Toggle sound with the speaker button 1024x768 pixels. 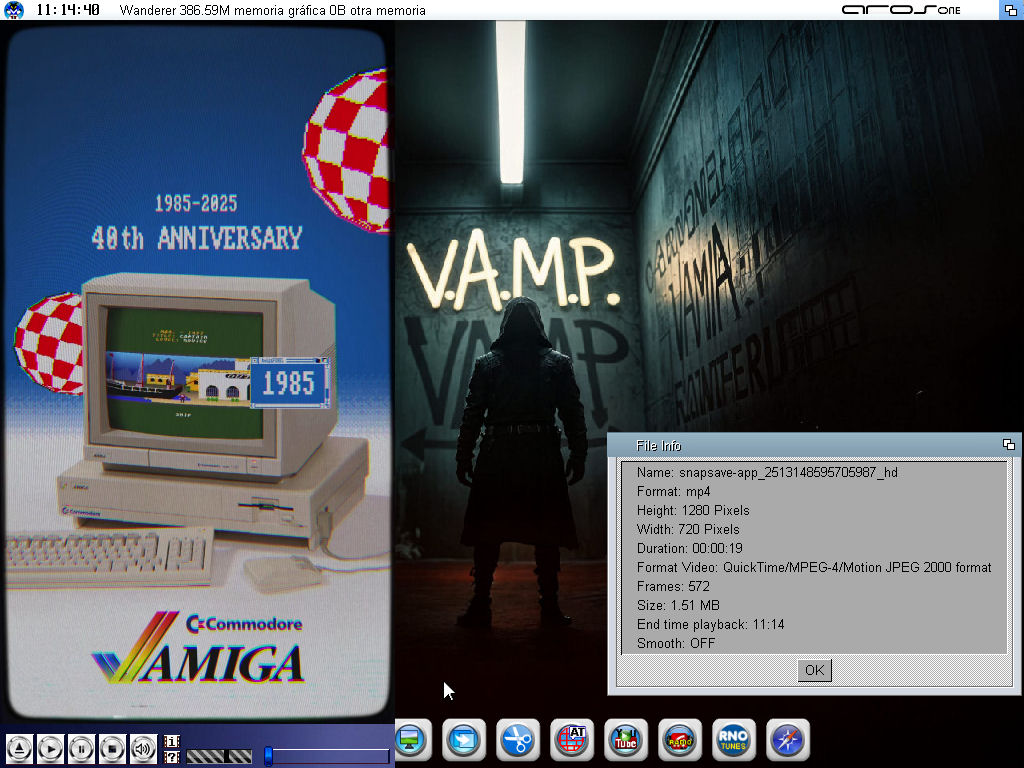tap(143, 748)
